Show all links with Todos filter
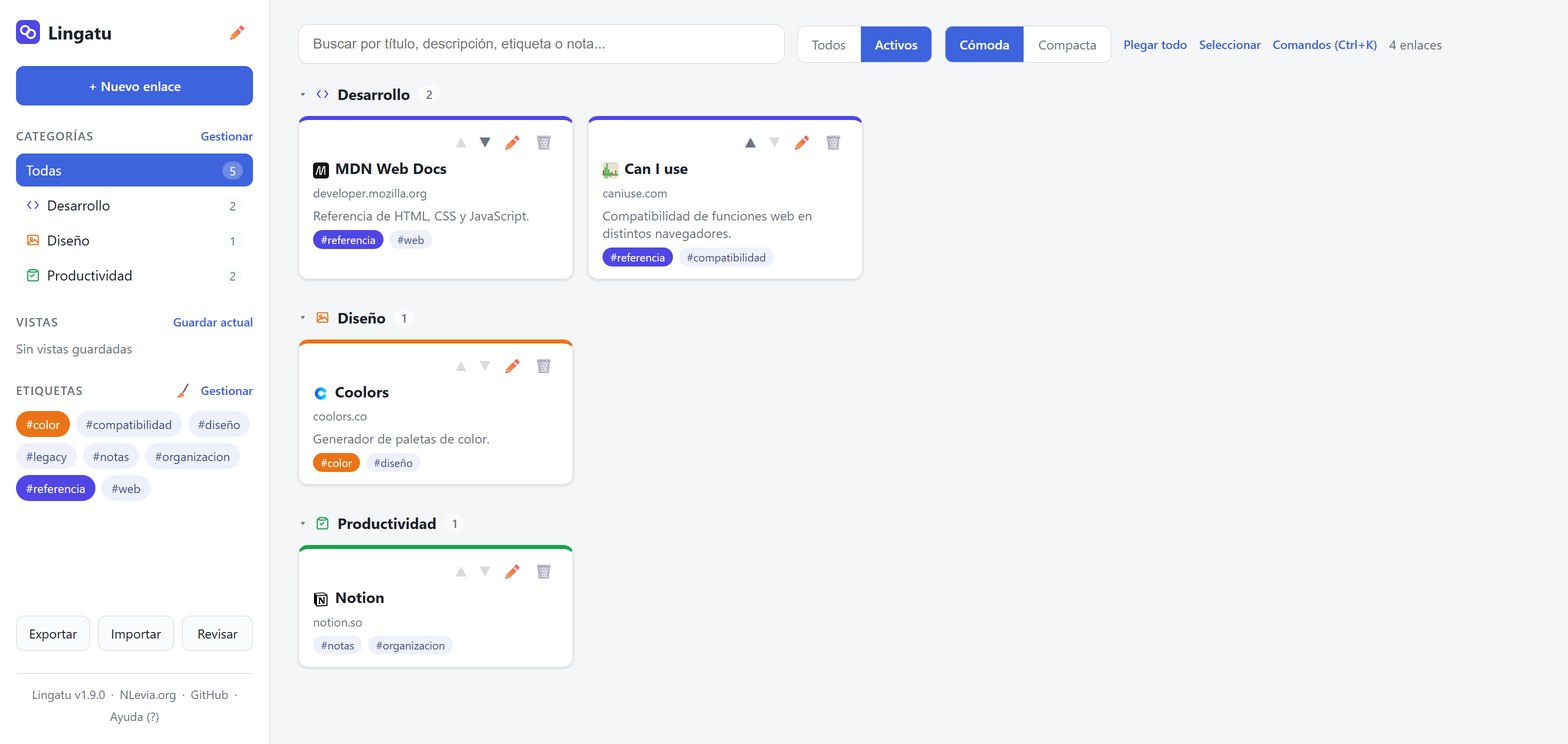The height and width of the screenshot is (744, 1568). [828, 45]
